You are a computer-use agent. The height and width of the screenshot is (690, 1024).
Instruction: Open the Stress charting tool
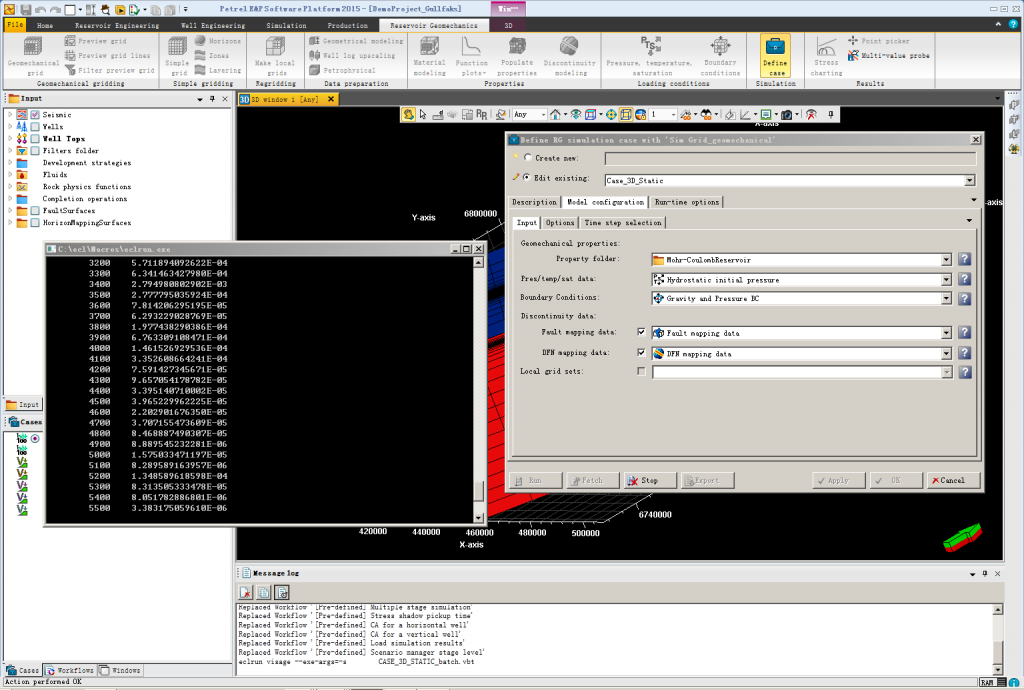[x=826, y=55]
